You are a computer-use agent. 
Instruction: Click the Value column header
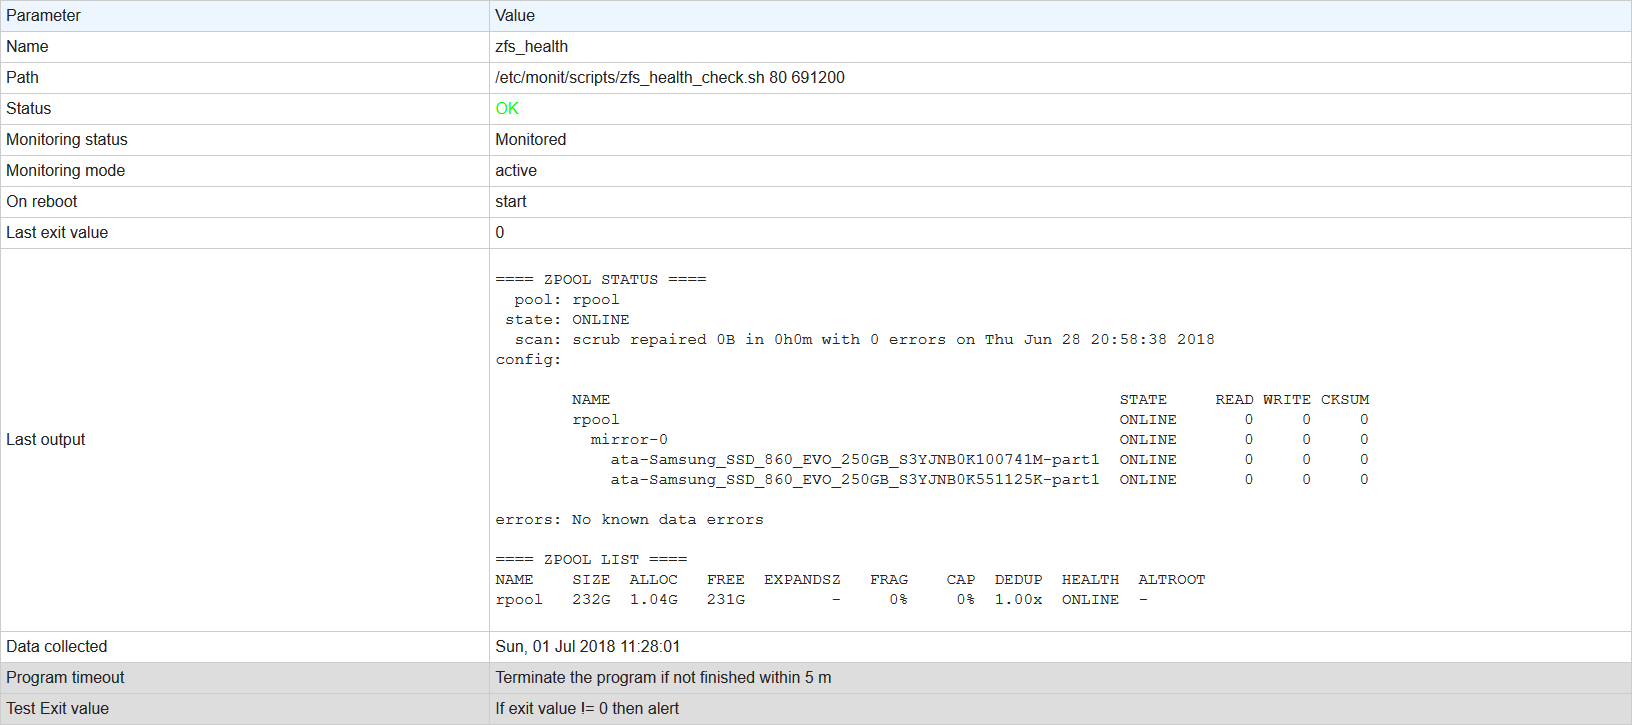515,15
